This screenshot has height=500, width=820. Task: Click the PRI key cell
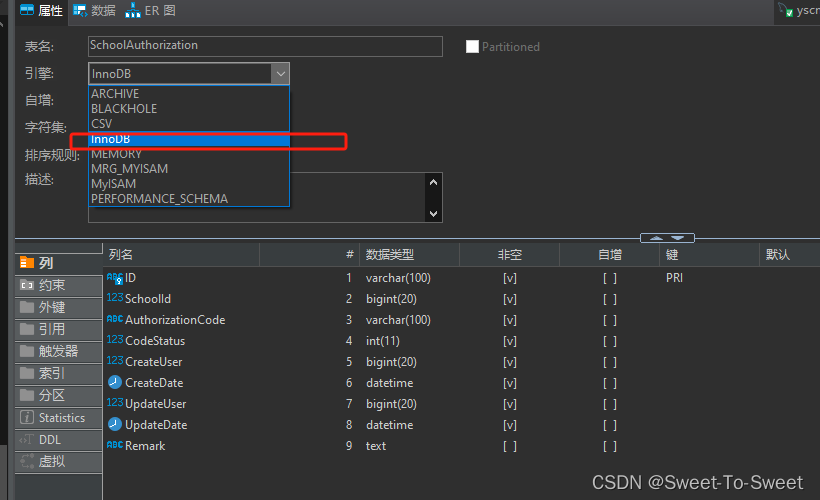point(675,278)
